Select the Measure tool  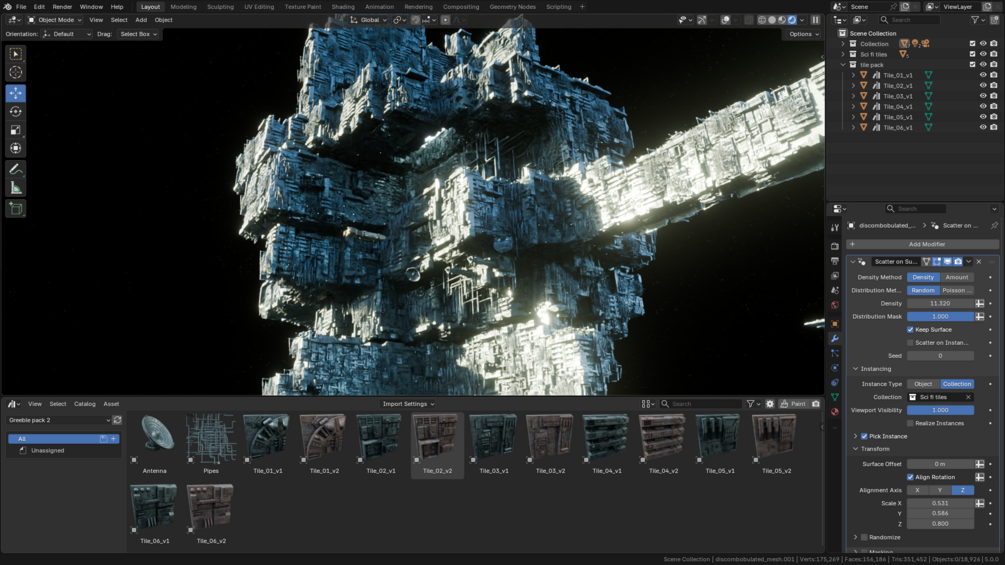tap(15, 188)
